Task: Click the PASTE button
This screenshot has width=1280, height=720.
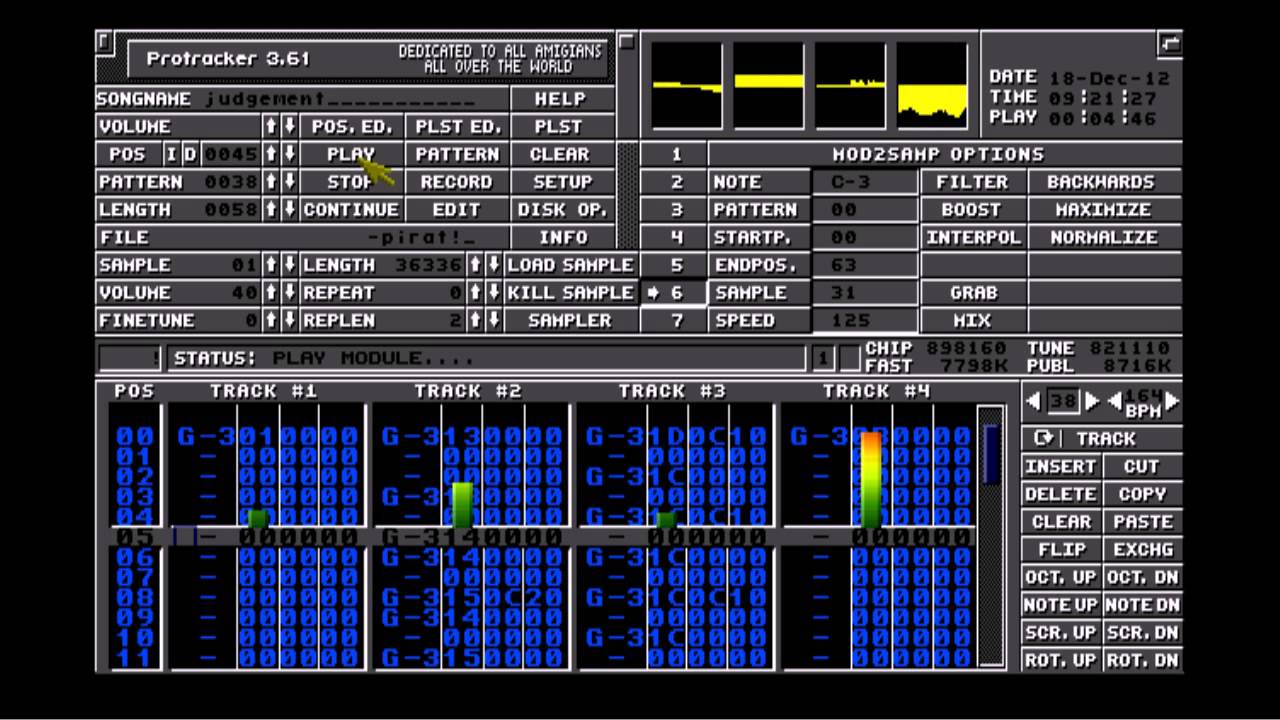Action: (1142, 522)
